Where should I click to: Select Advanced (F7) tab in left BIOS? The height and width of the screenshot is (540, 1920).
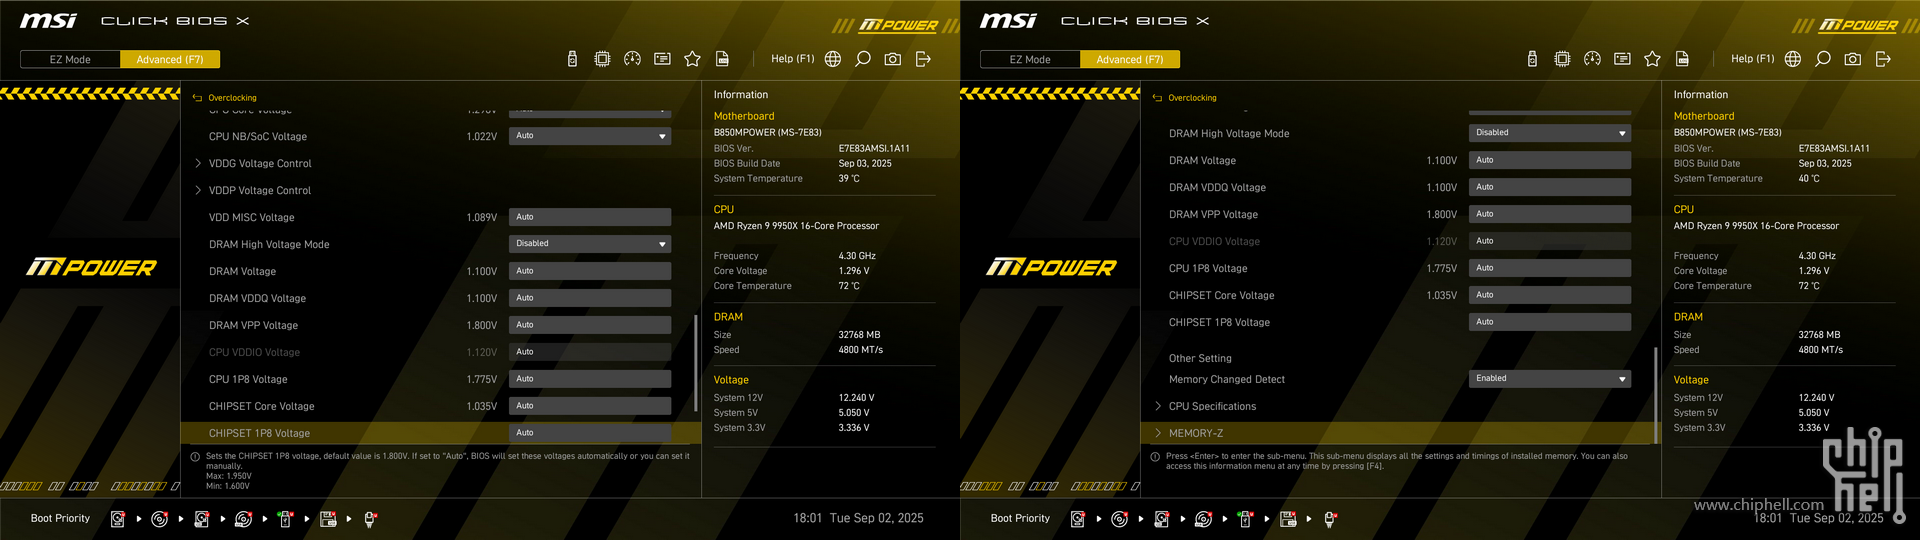170,60
